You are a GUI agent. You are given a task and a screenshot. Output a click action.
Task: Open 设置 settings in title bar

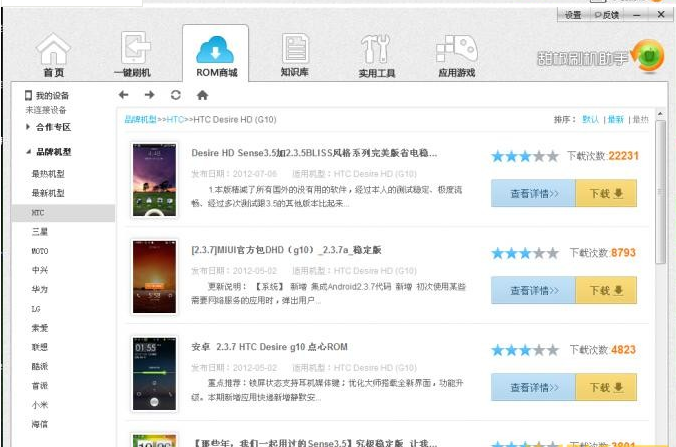point(573,15)
